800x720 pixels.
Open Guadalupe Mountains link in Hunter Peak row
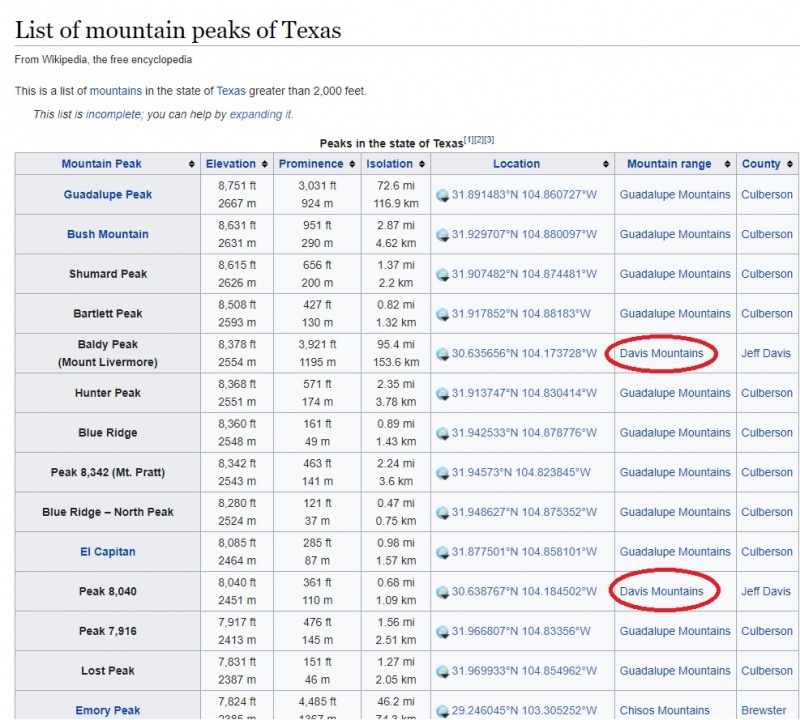coord(675,393)
